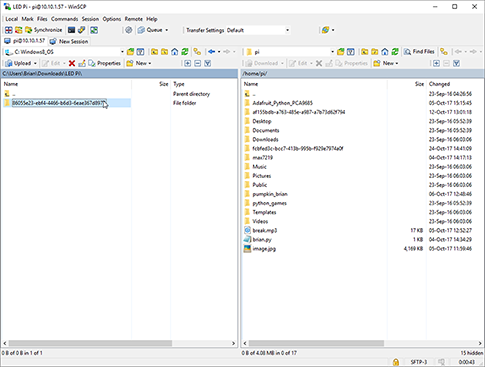Click the remote open directory icon

[341, 52]
